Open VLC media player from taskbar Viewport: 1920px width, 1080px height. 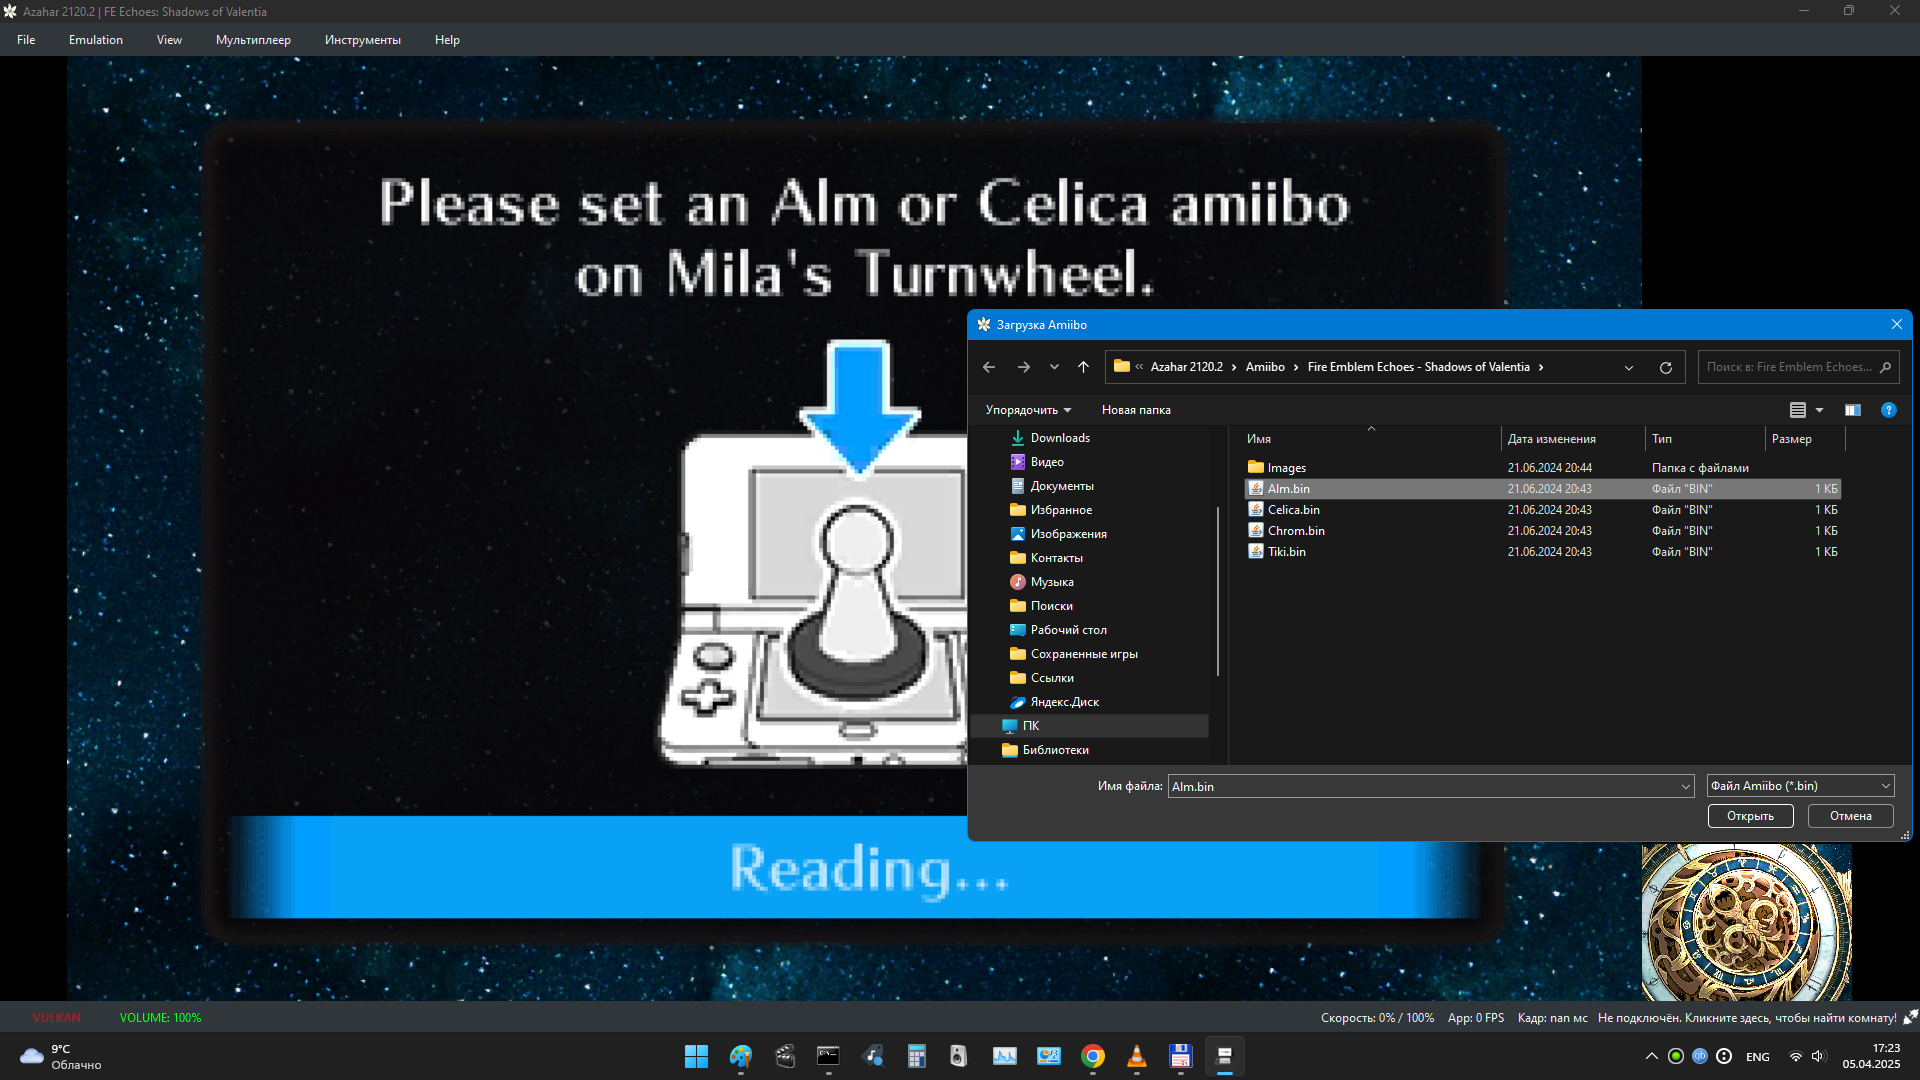click(x=1137, y=1056)
